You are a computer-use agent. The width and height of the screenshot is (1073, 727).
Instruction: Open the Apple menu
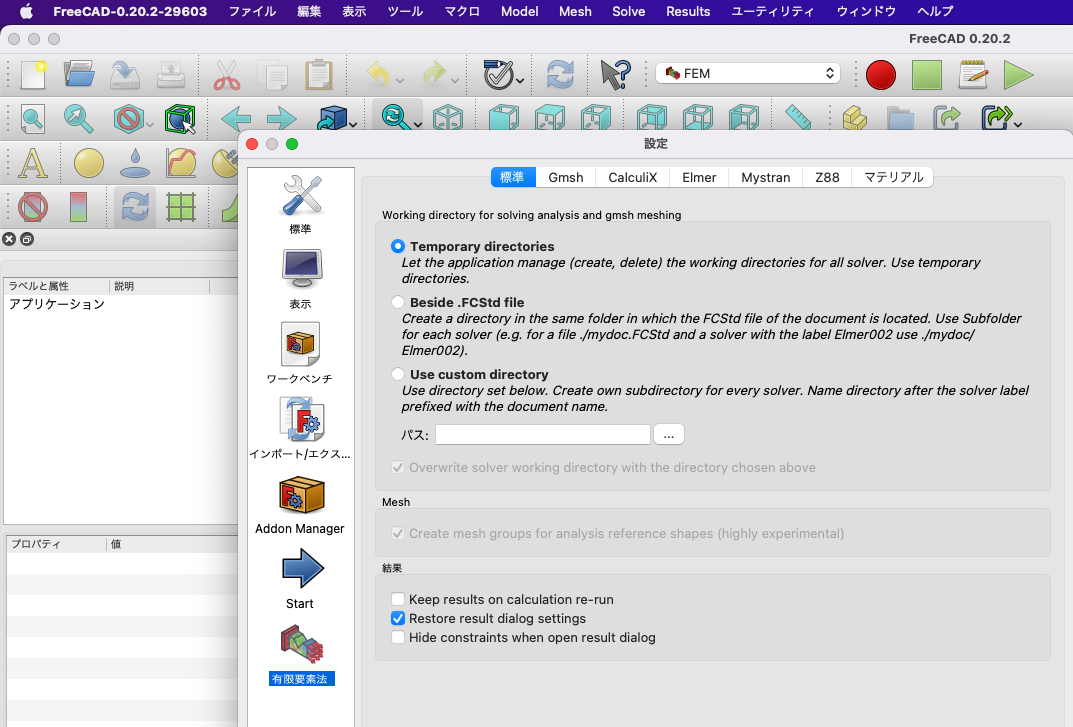coord(26,12)
